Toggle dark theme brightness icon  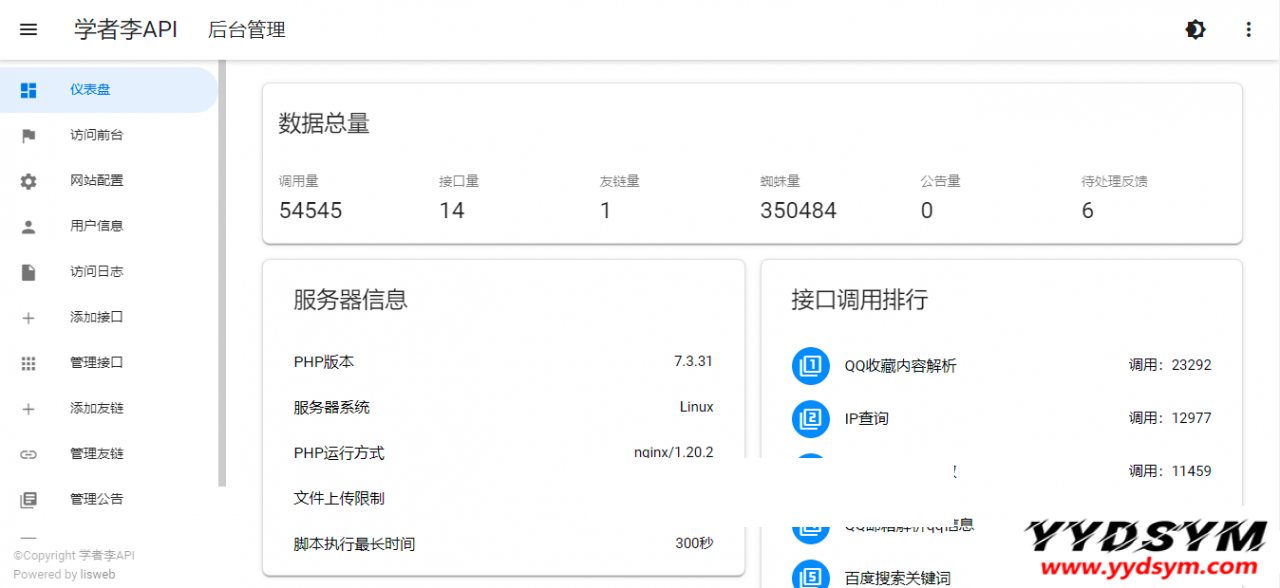(1195, 30)
